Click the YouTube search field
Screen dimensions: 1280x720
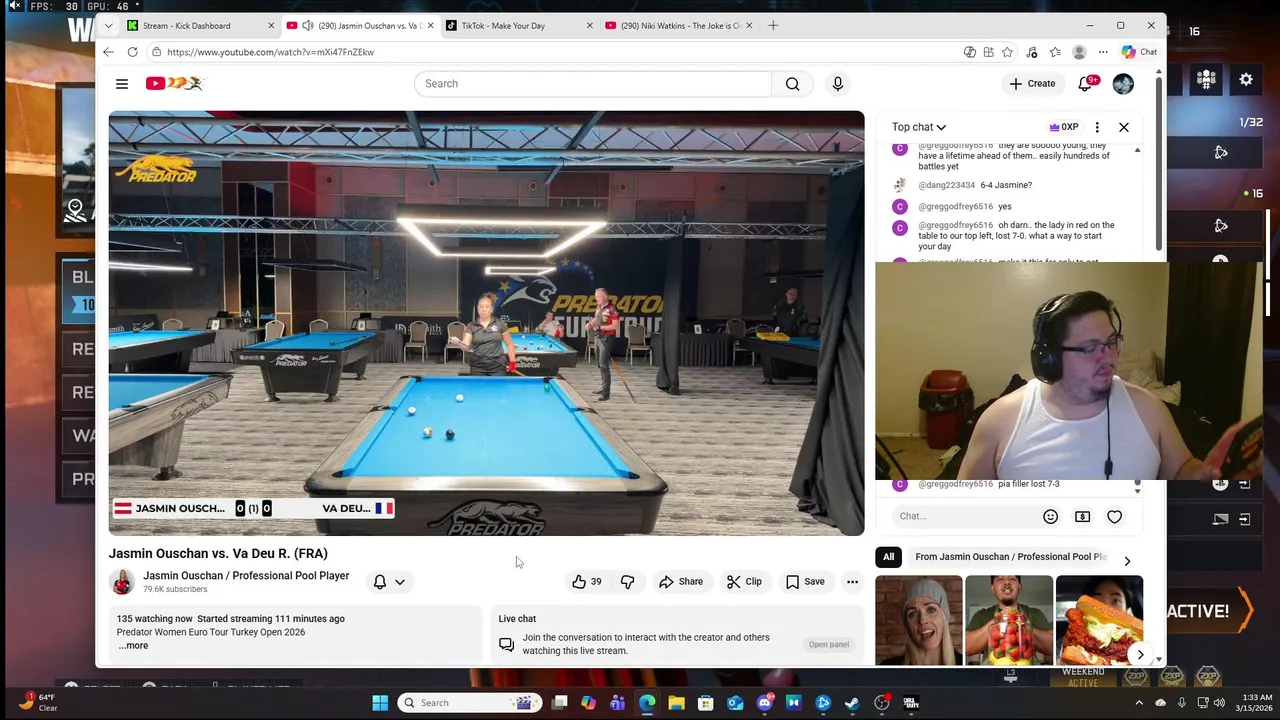click(x=593, y=84)
